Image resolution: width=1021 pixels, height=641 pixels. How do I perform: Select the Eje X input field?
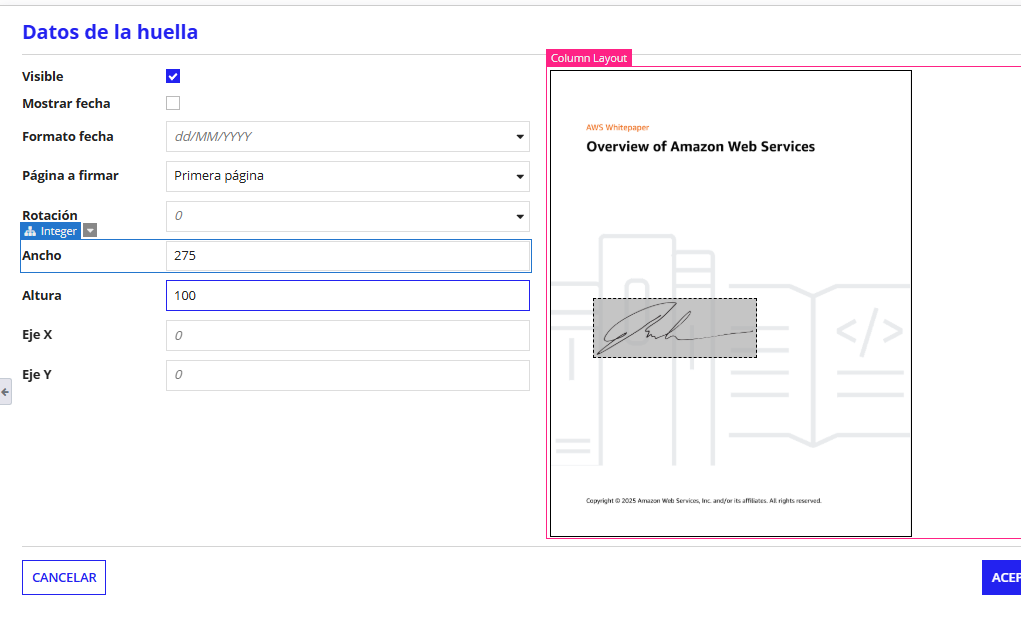[x=347, y=335]
